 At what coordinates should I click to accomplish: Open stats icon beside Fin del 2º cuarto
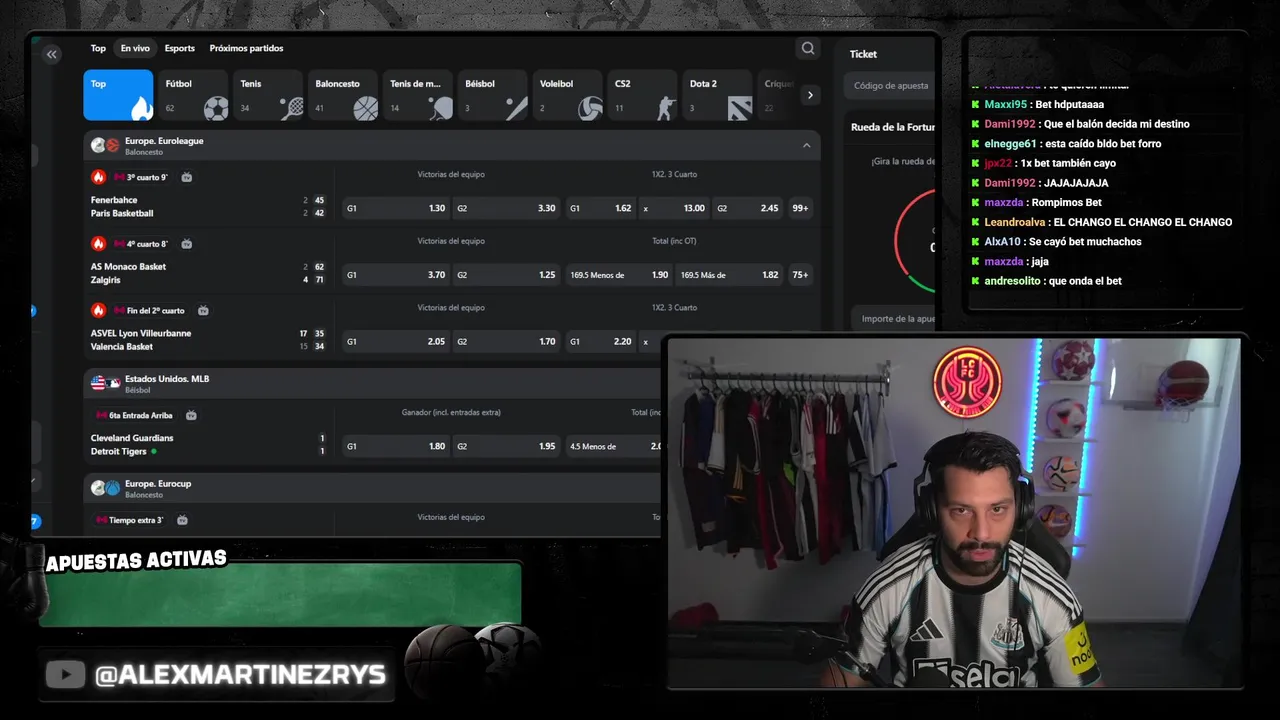click(x=203, y=310)
